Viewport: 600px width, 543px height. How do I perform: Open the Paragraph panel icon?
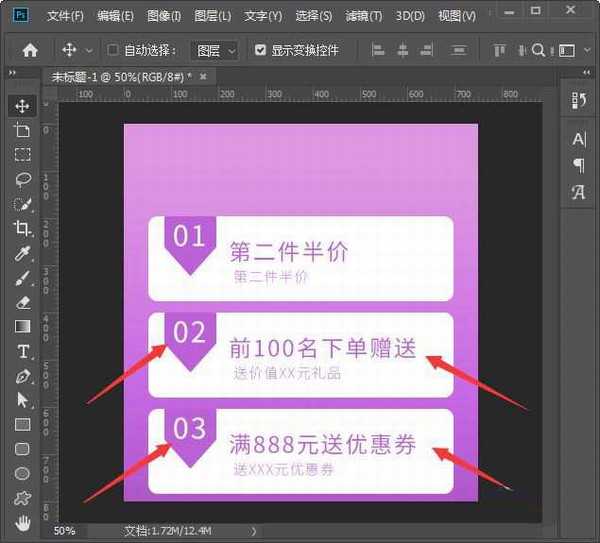[x=578, y=165]
